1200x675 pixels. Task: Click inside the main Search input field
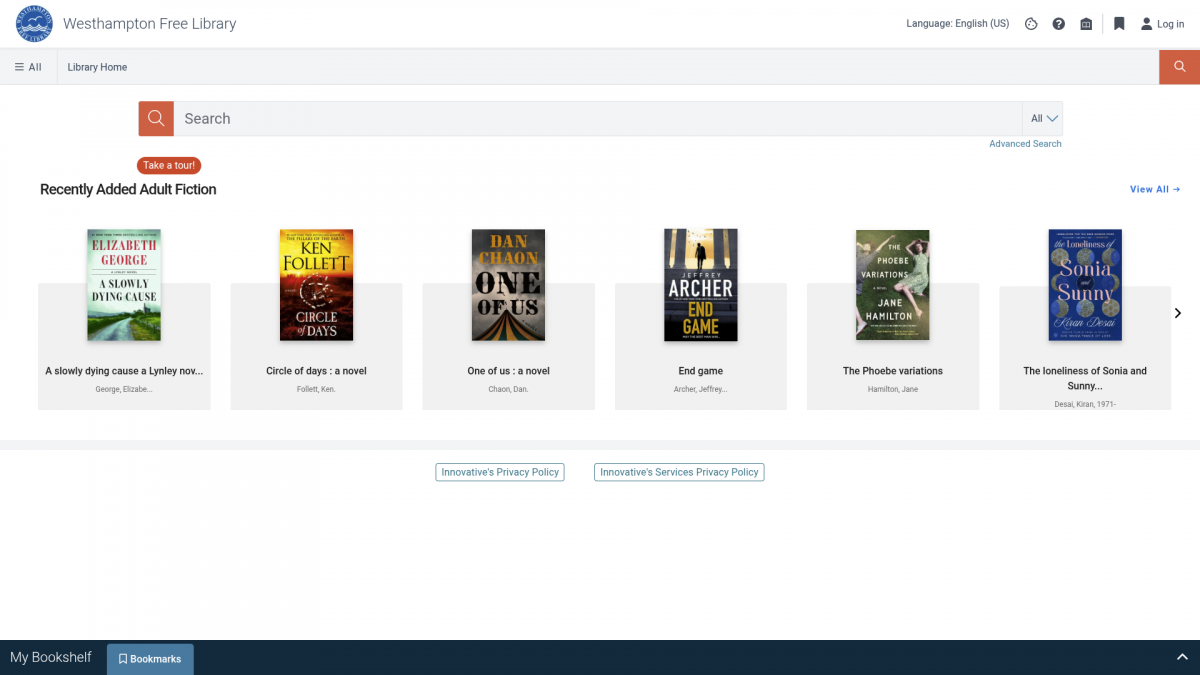coord(597,118)
